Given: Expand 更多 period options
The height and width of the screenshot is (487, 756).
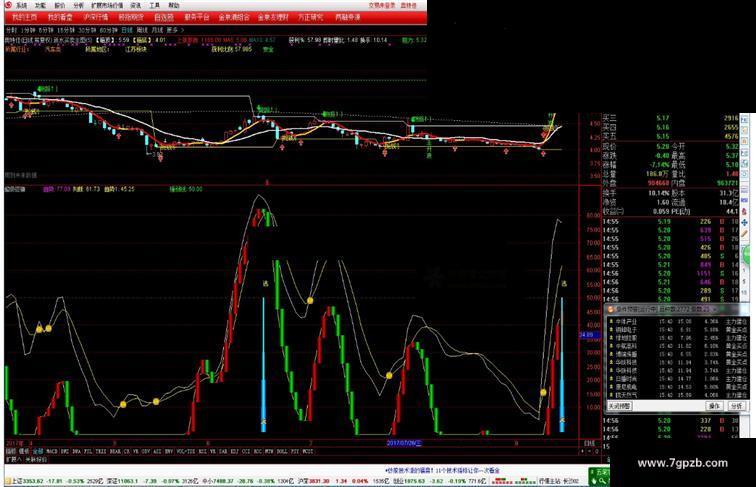Looking at the screenshot, I should click(175, 30).
